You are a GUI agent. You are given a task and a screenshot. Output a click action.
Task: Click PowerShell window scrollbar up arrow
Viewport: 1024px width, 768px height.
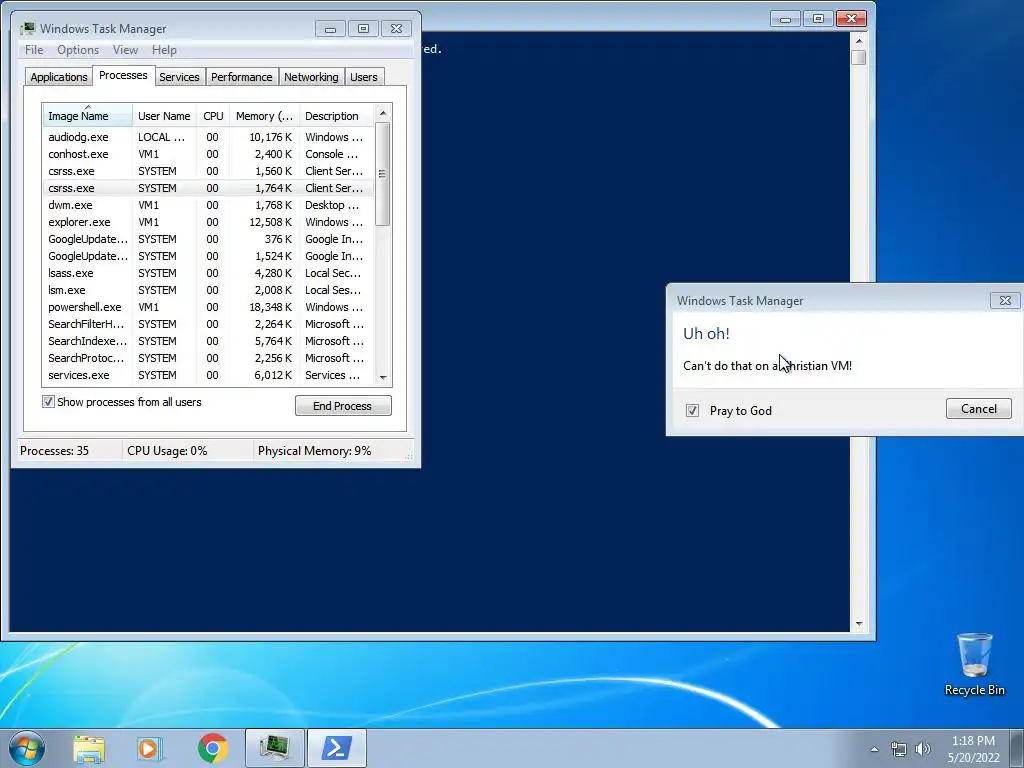point(859,40)
